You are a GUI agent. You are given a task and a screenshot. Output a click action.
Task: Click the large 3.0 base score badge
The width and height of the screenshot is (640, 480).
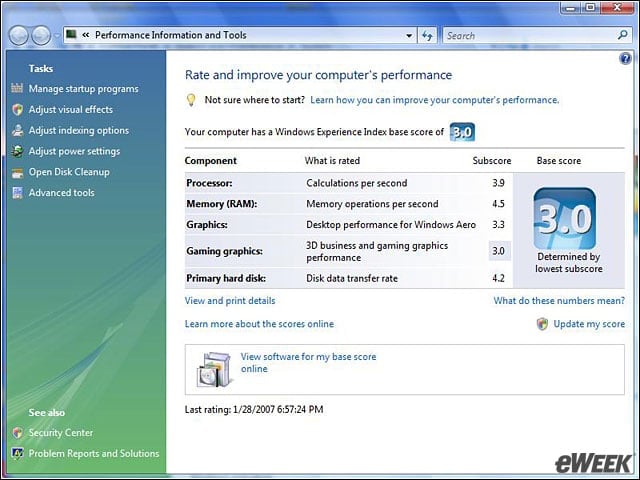point(564,218)
